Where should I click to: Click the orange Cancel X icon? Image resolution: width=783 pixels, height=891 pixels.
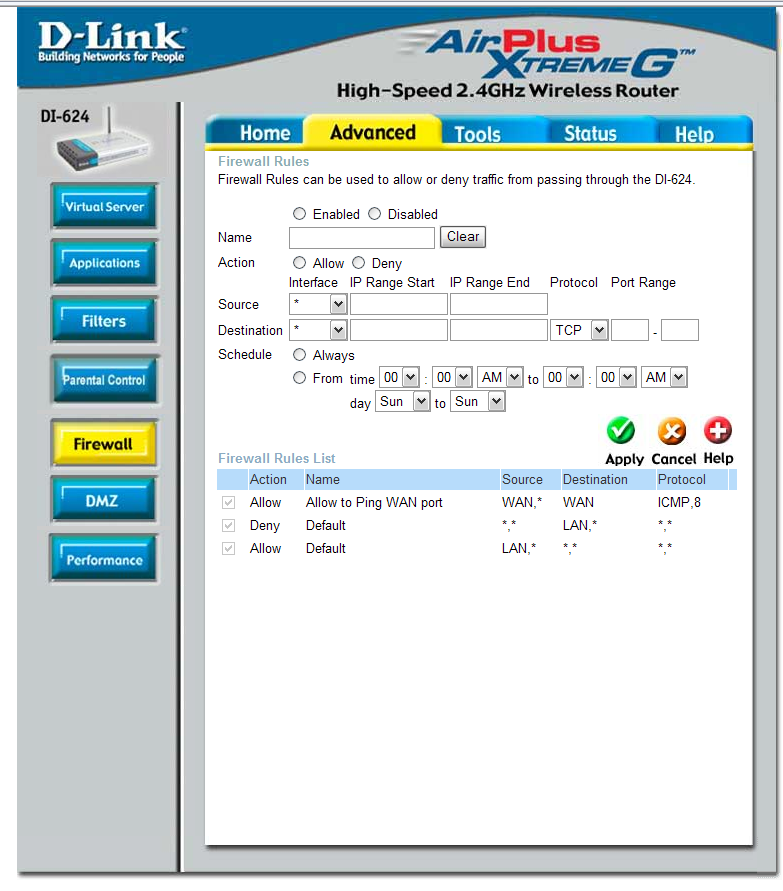tap(672, 431)
